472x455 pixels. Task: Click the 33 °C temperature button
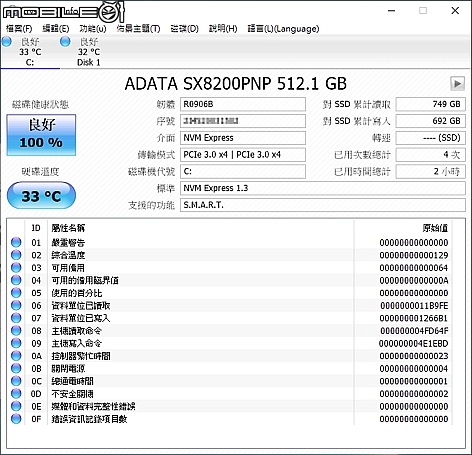tap(41, 195)
